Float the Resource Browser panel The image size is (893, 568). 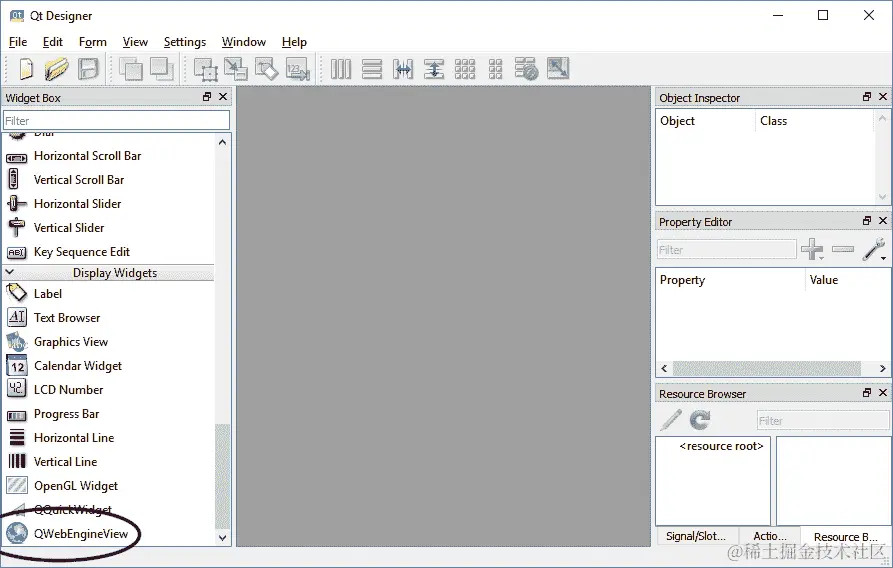coord(867,393)
